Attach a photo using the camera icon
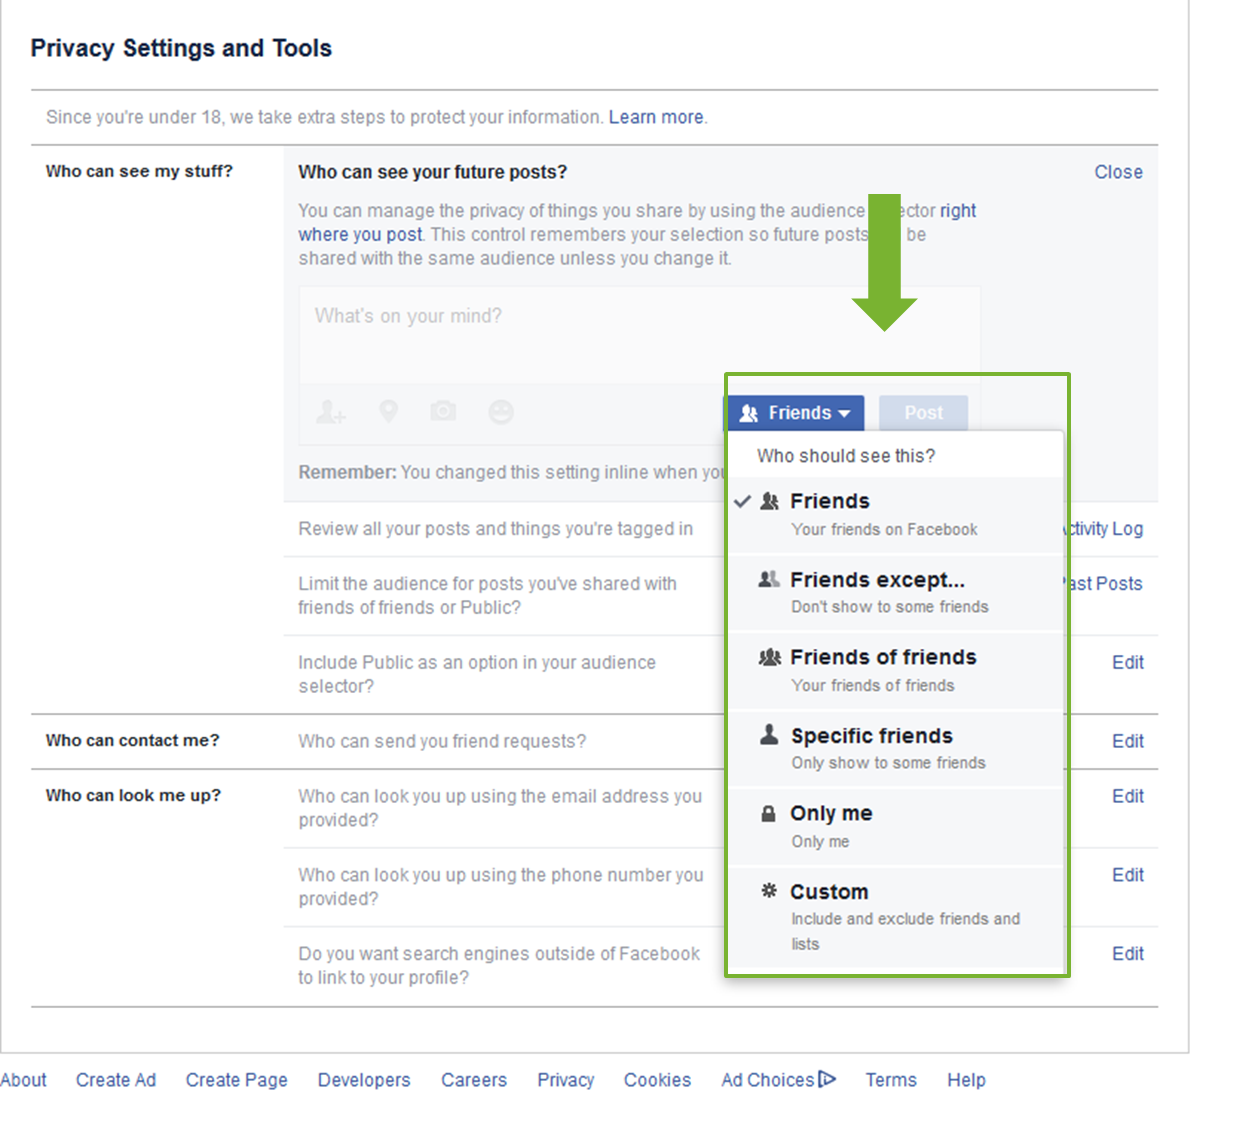 (x=443, y=411)
